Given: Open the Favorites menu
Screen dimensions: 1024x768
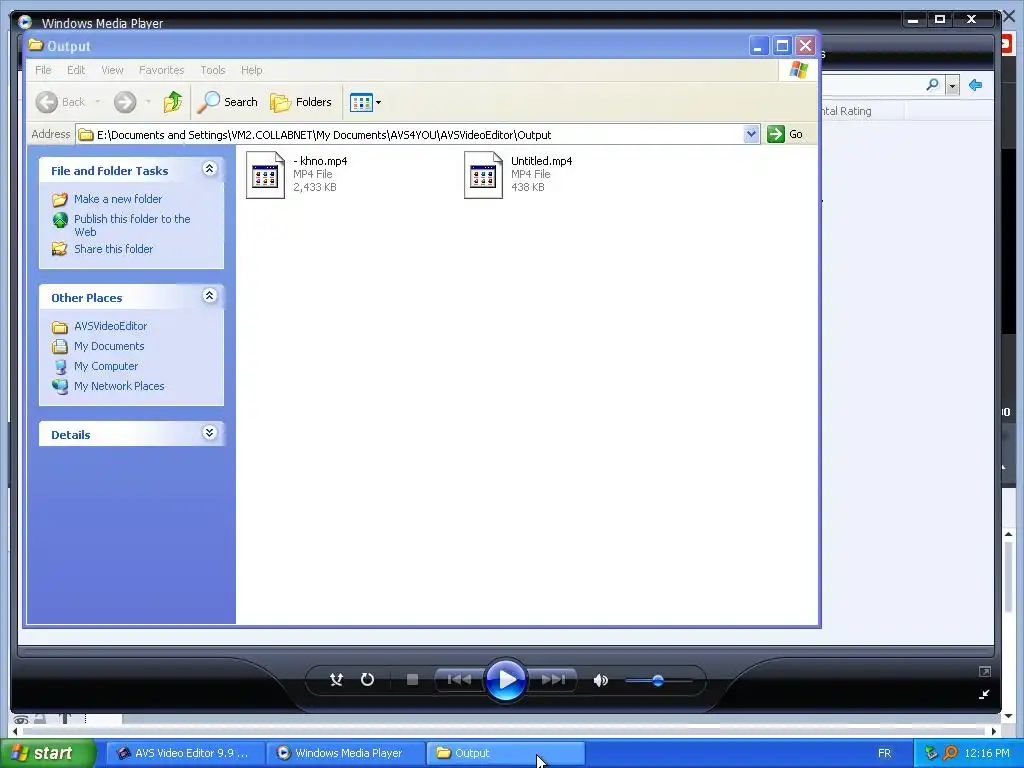Looking at the screenshot, I should point(161,70).
